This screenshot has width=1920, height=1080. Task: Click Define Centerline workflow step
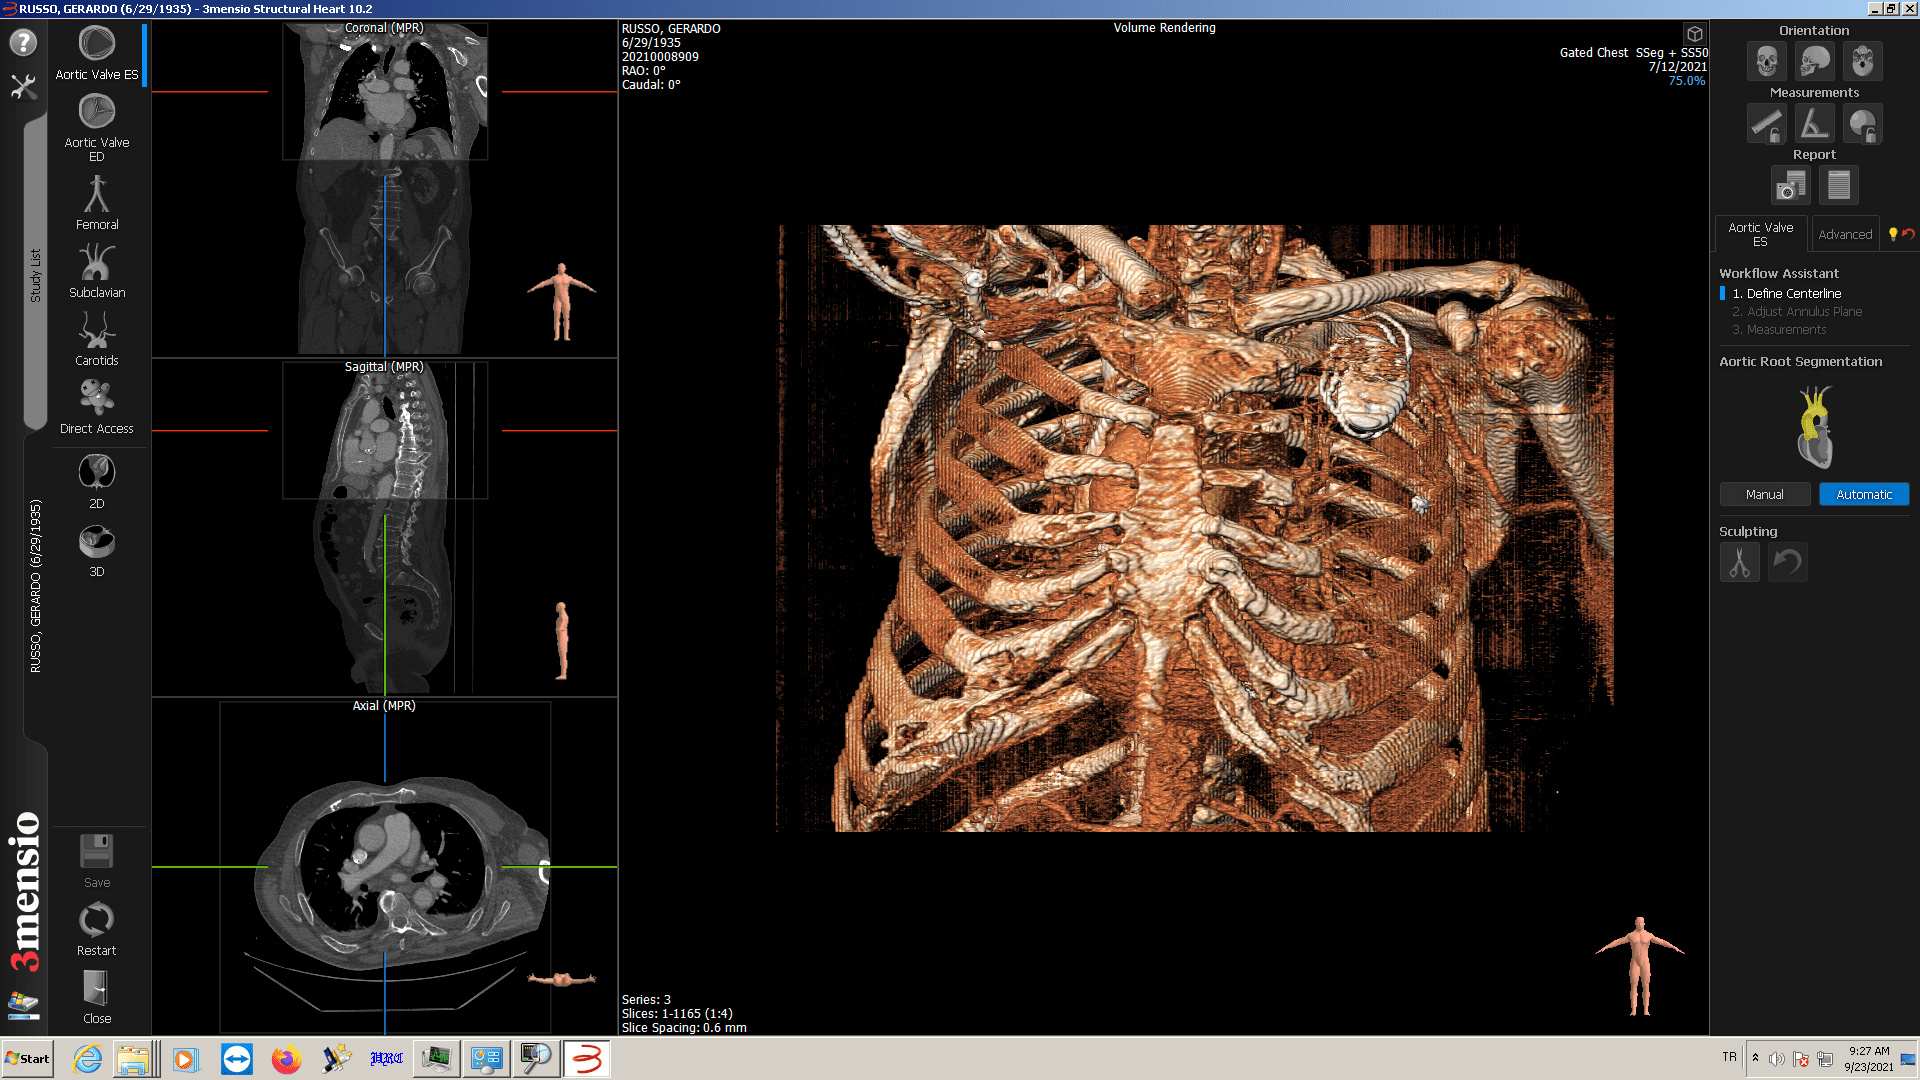(1793, 294)
